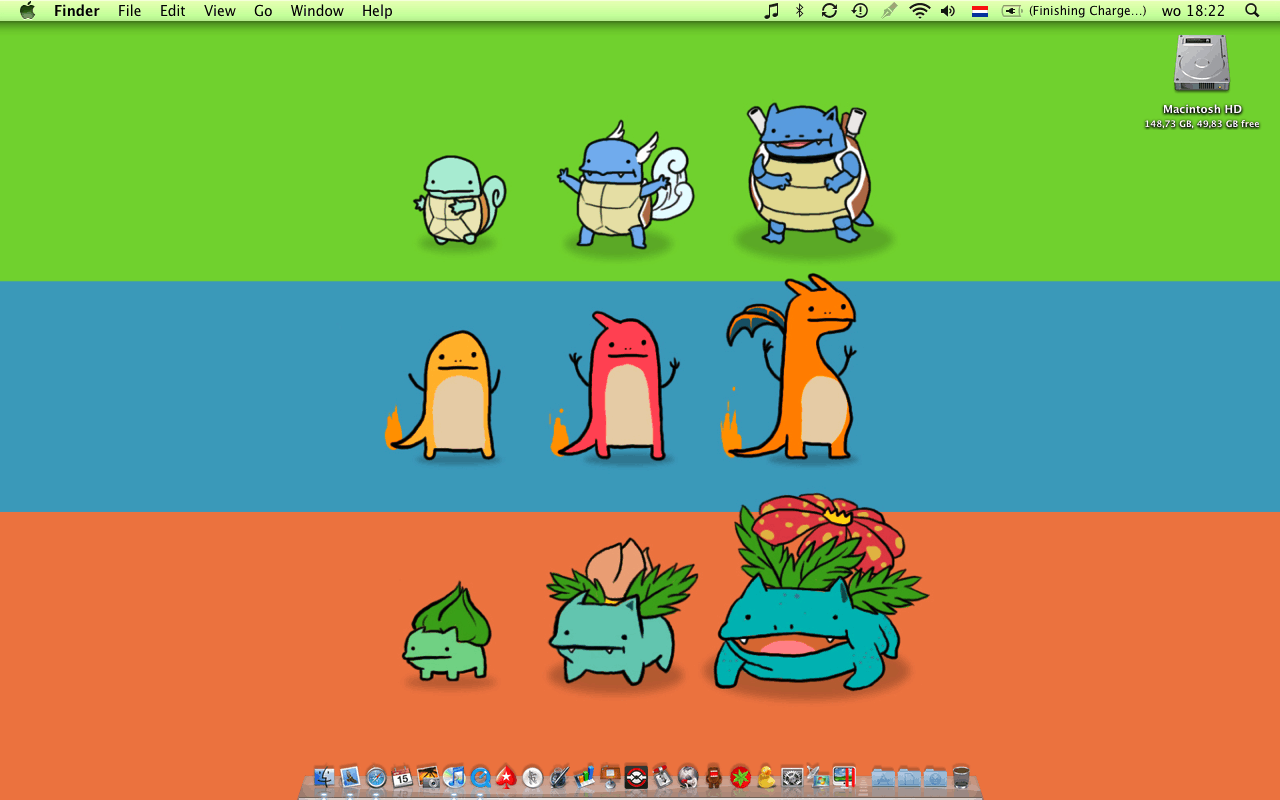Open the Documents folder stack
This screenshot has width=1280, height=800.
[909, 776]
